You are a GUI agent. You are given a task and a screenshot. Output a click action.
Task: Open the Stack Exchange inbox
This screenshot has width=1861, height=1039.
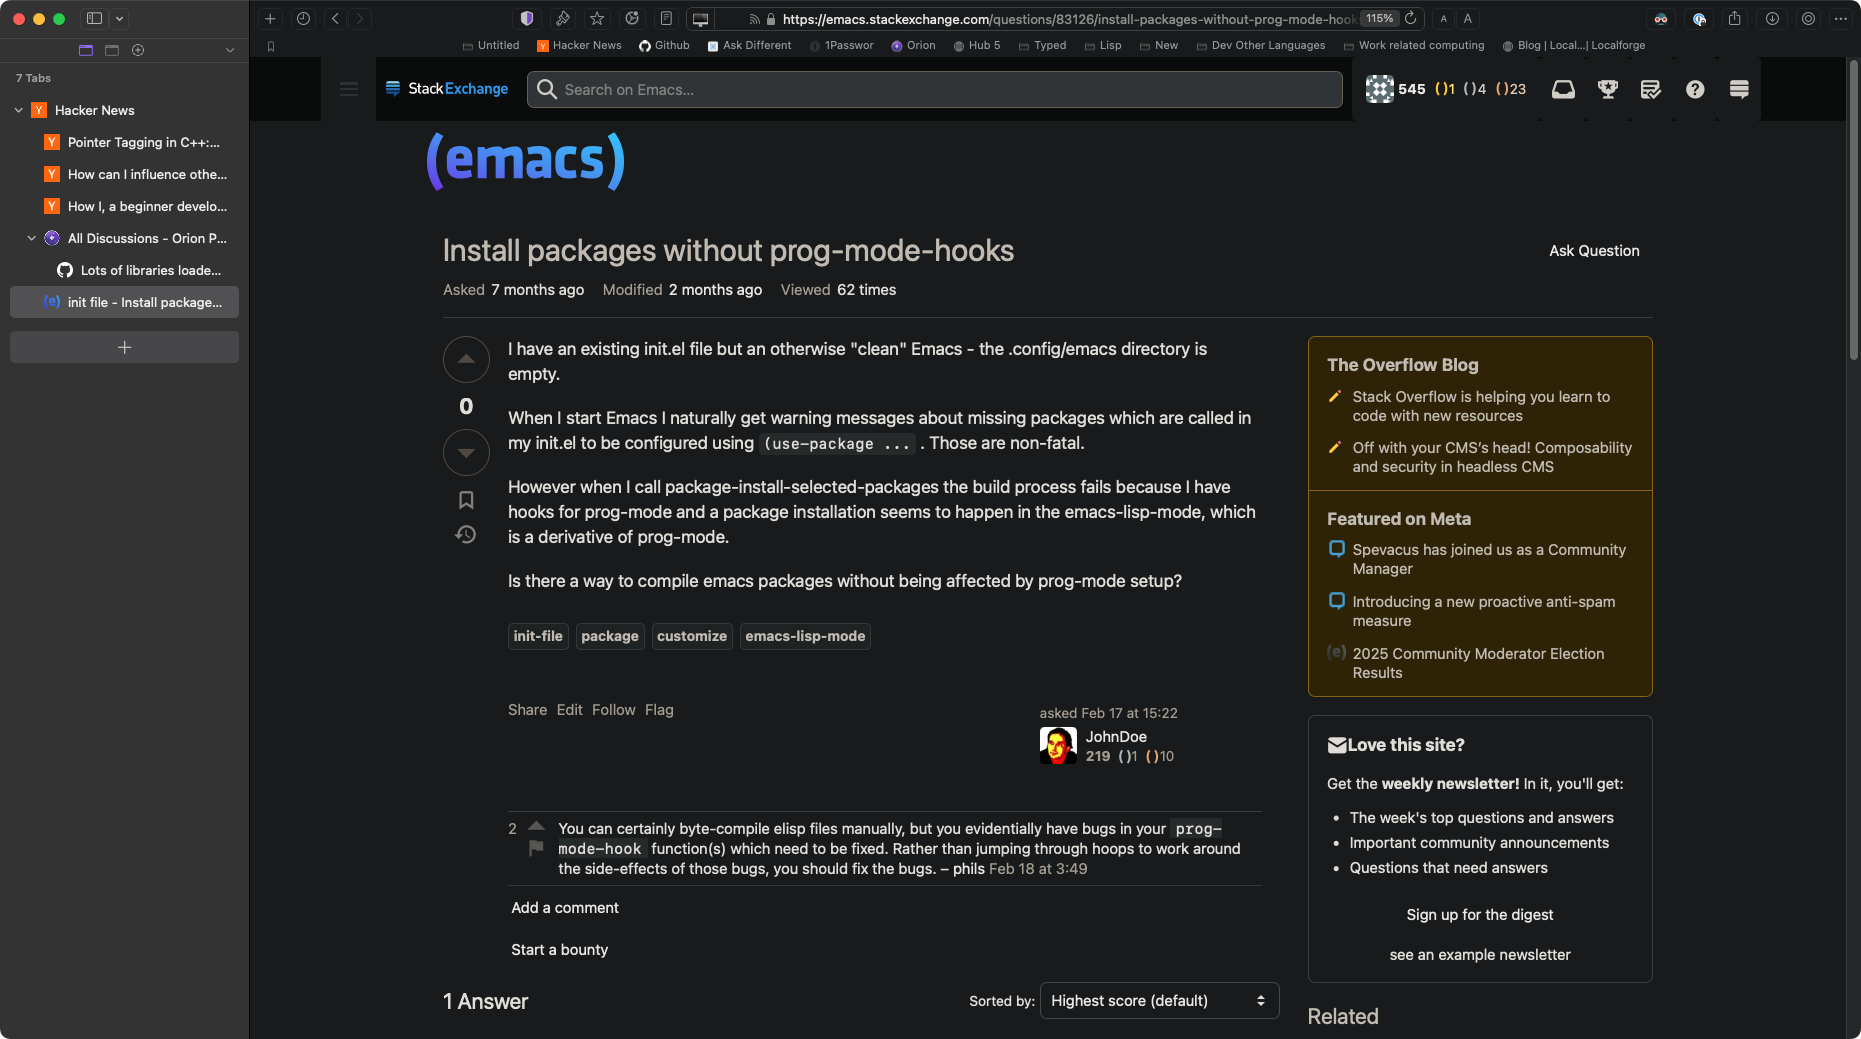pyautogui.click(x=1563, y=89)
